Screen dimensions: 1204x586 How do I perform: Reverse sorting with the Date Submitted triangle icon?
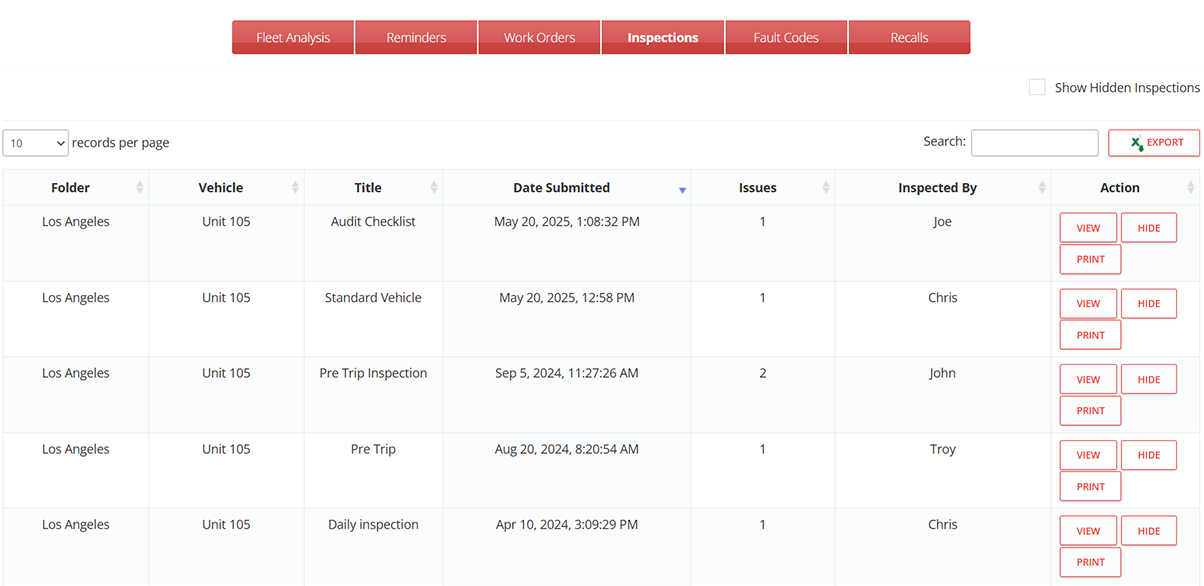click(682, 188)
